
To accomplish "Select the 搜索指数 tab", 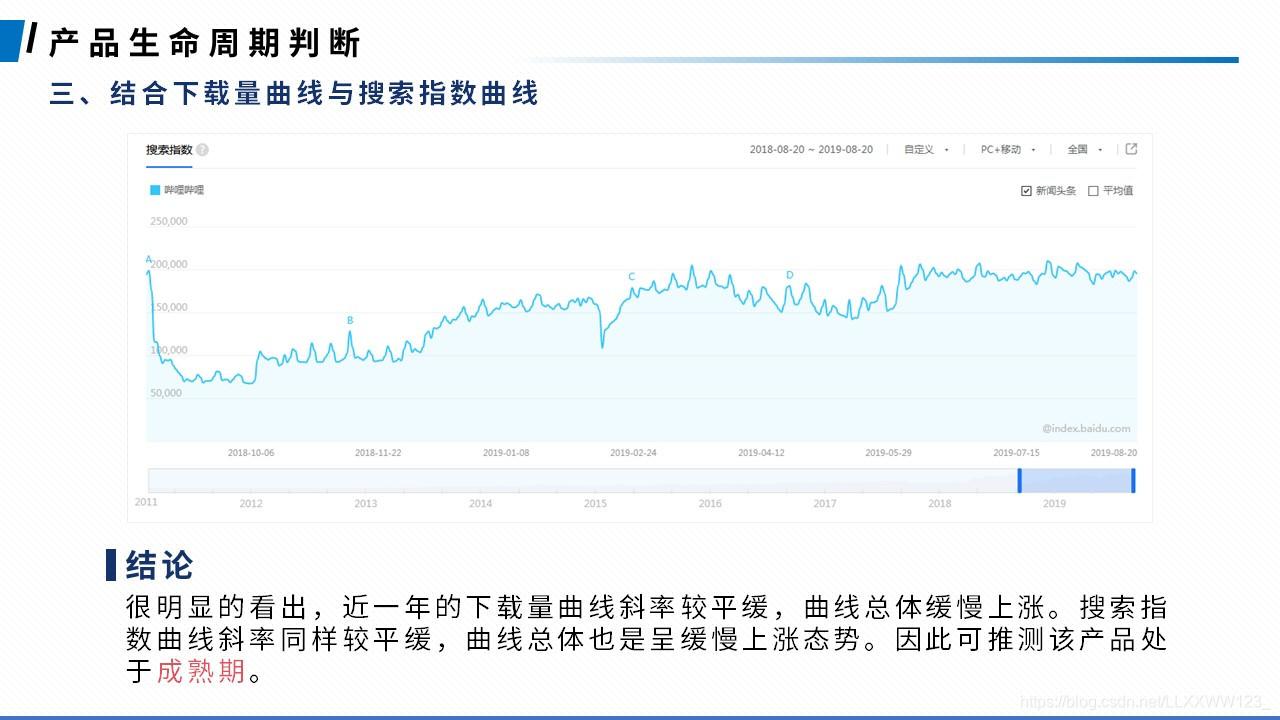I will pyautogui.click(x=169, y=150).
